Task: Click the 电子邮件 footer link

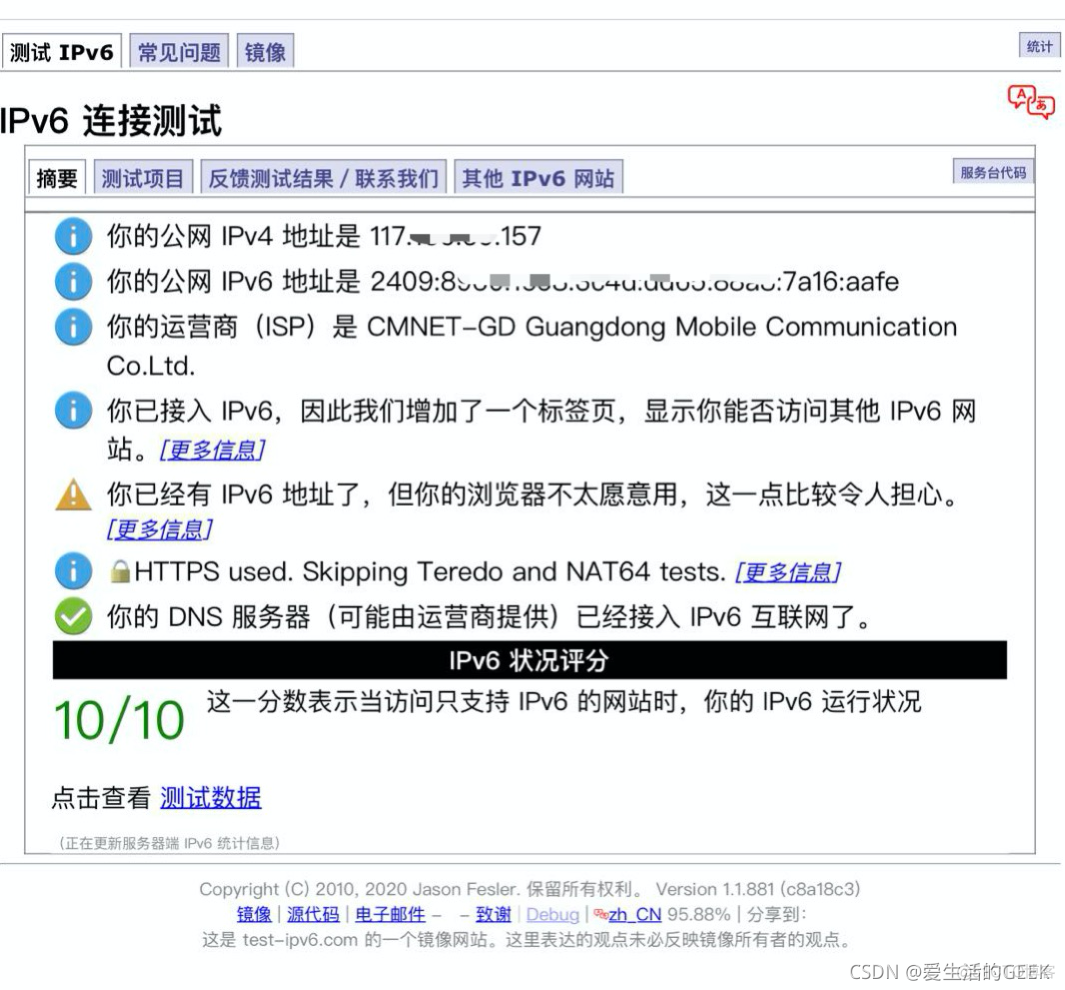Action: [391, 915]
